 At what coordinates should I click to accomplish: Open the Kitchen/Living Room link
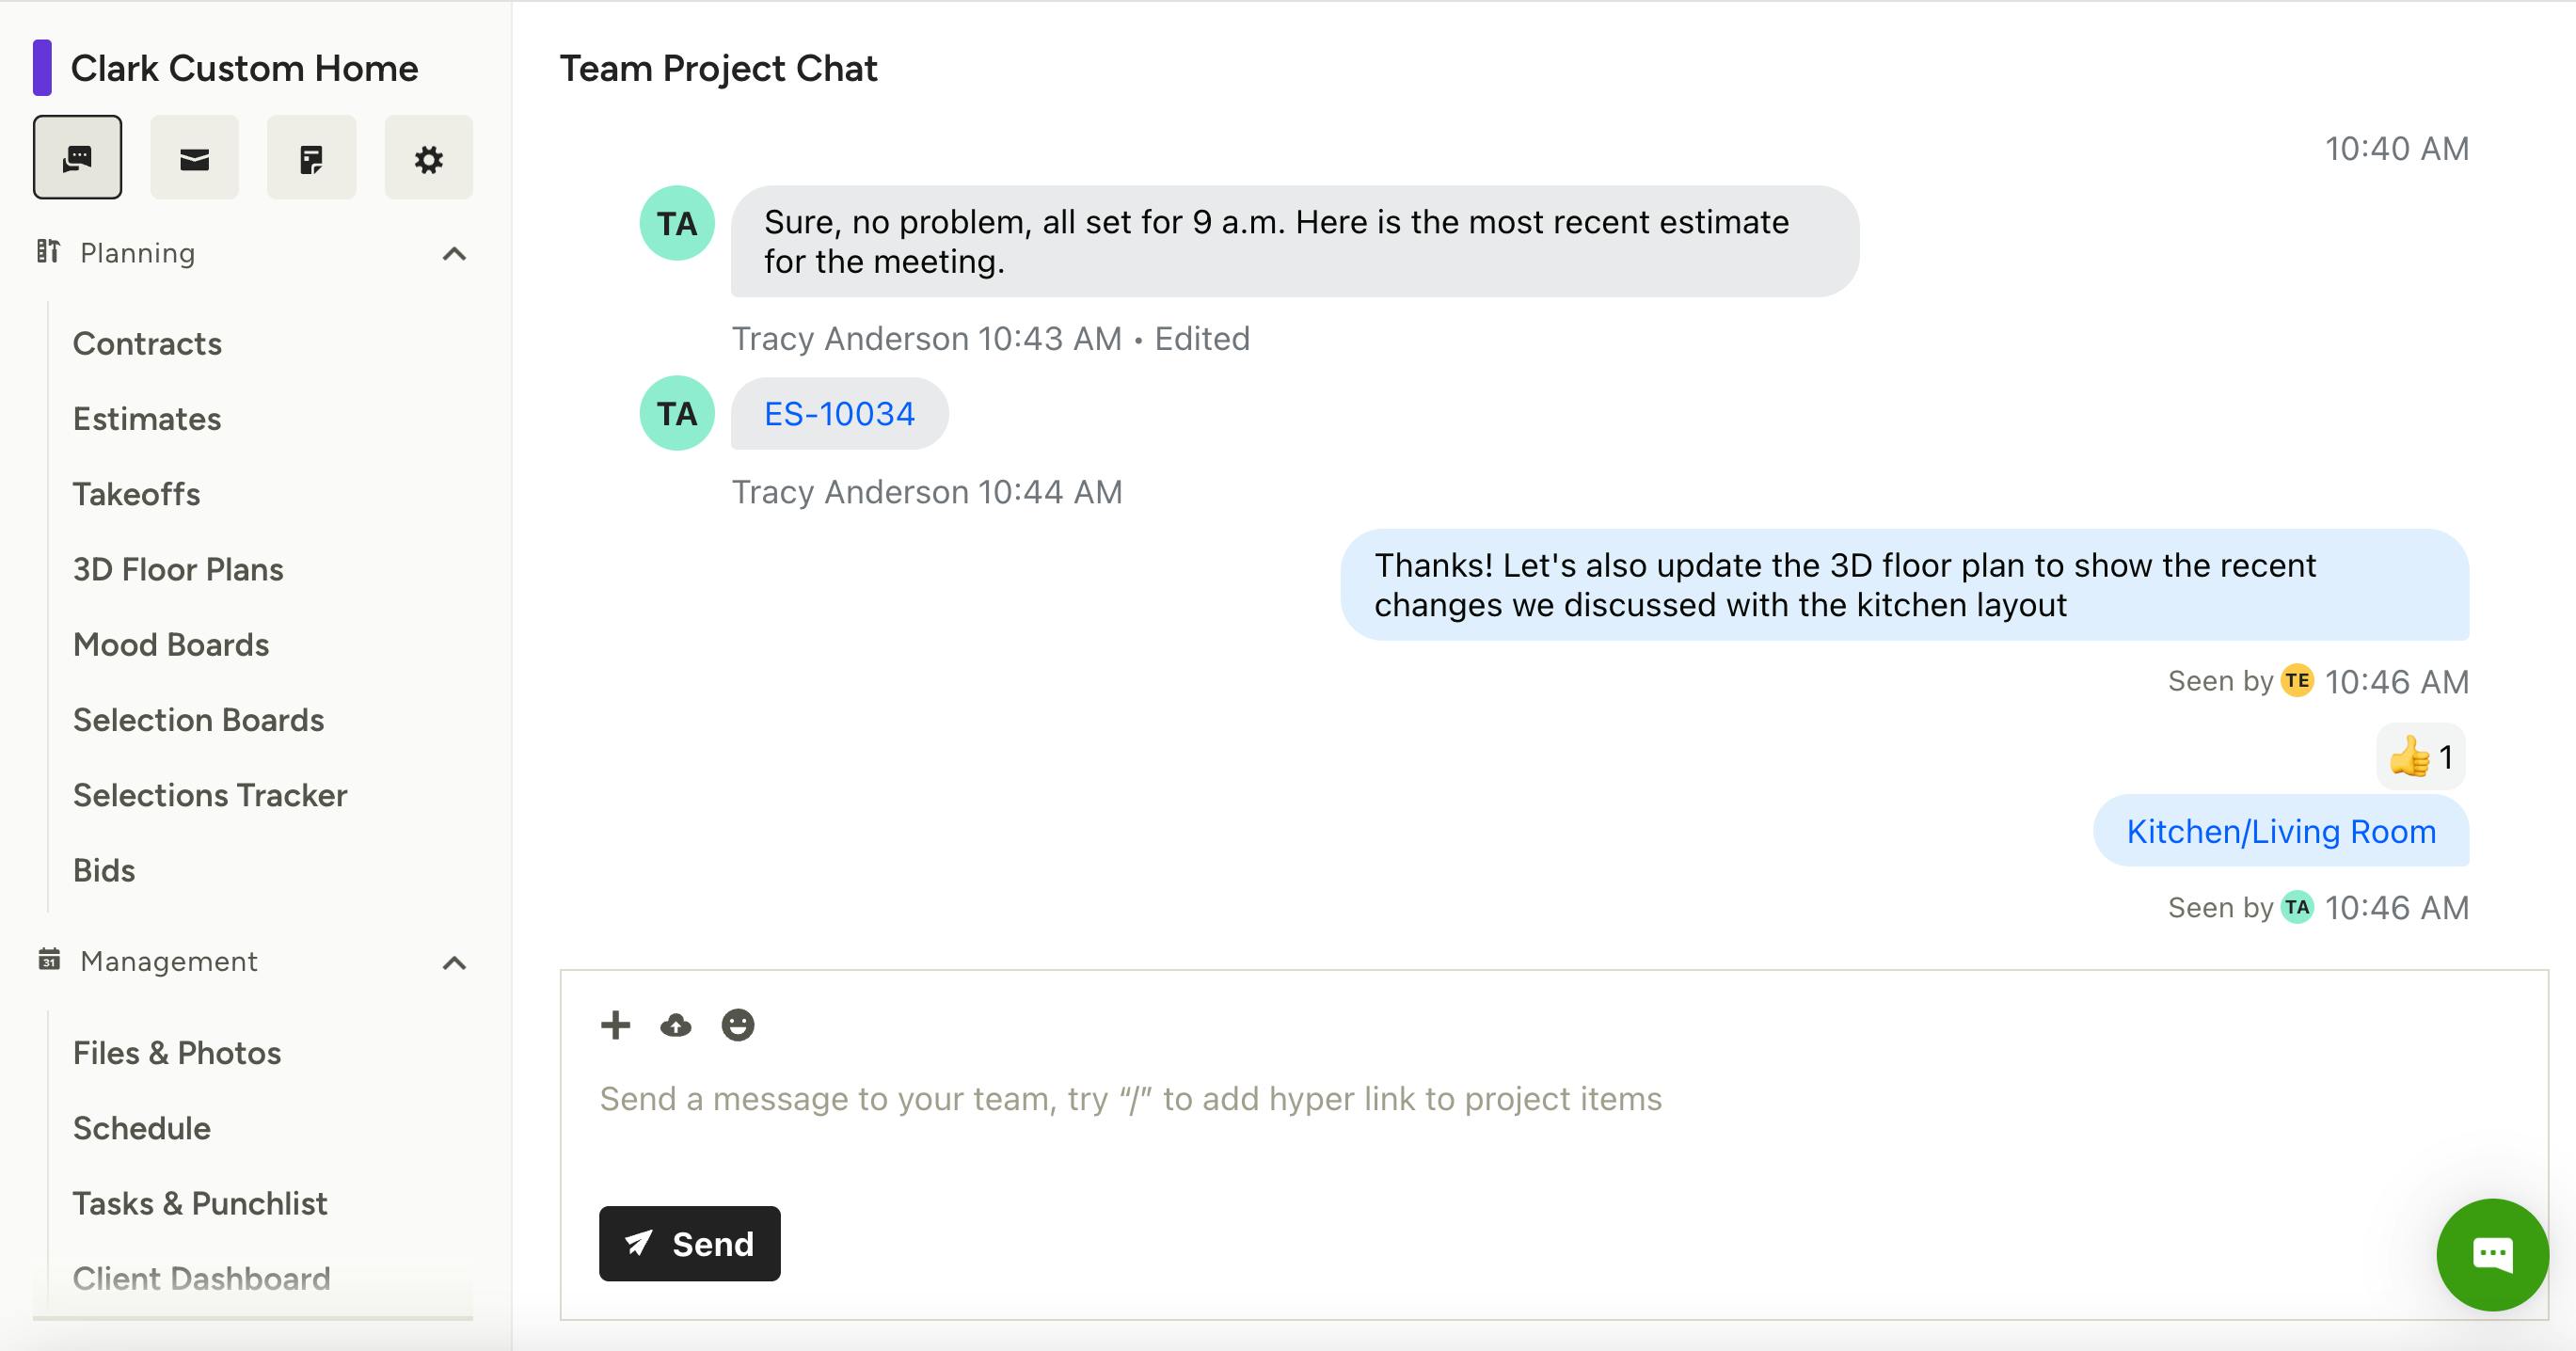(x=2280, y=831)
